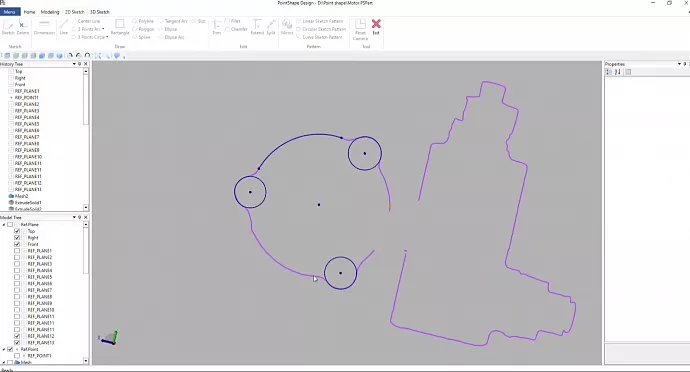
Task: Choose the Polygon tool
Action: pos(143,29)
